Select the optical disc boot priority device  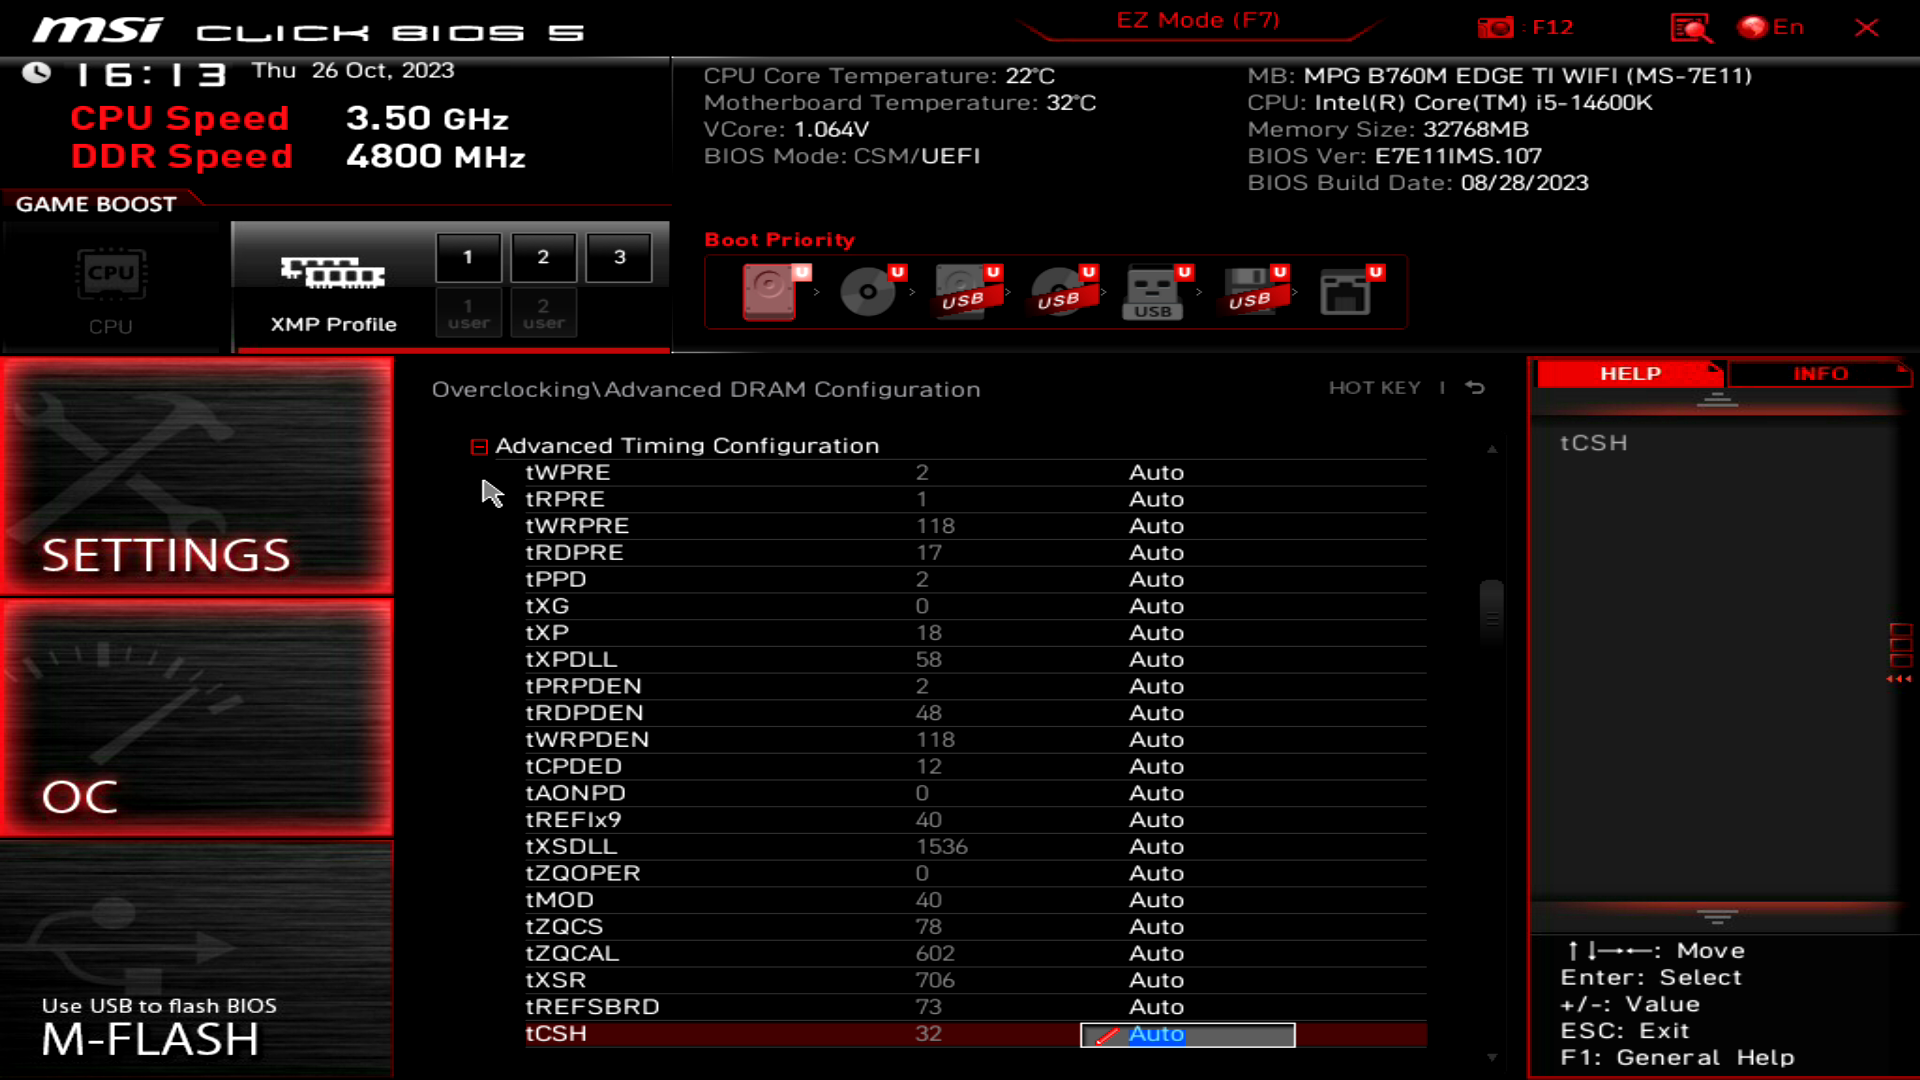867,291
